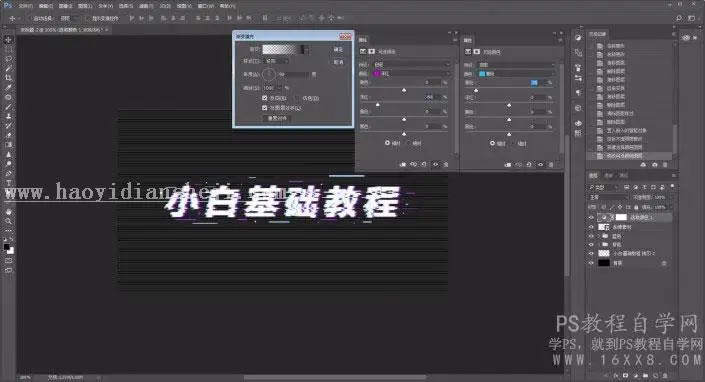Toggle the Reverse checkbox in Gradient Fill
The height and width of the screenshot is (382, 705).
tap(265, 98)
